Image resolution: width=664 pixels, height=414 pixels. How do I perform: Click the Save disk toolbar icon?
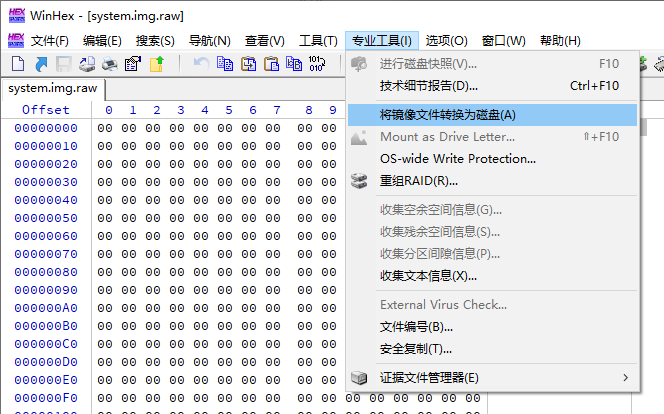(64, 64)
